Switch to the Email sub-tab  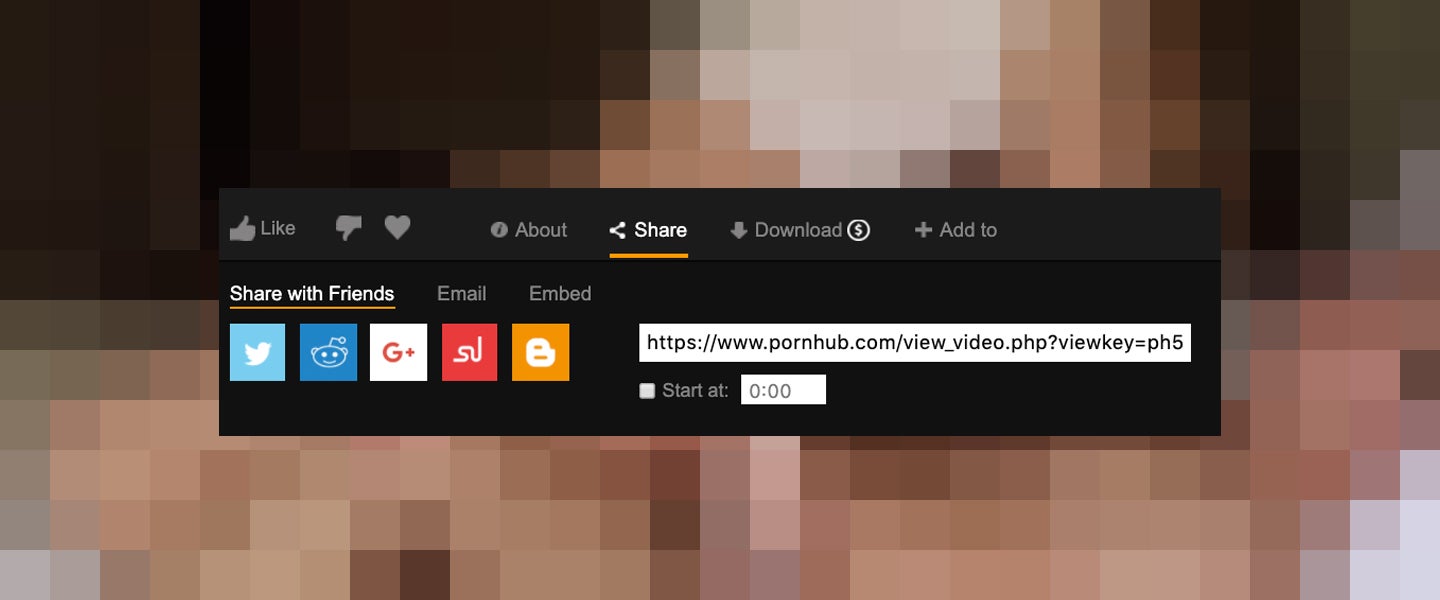click(x=462, y=294)
